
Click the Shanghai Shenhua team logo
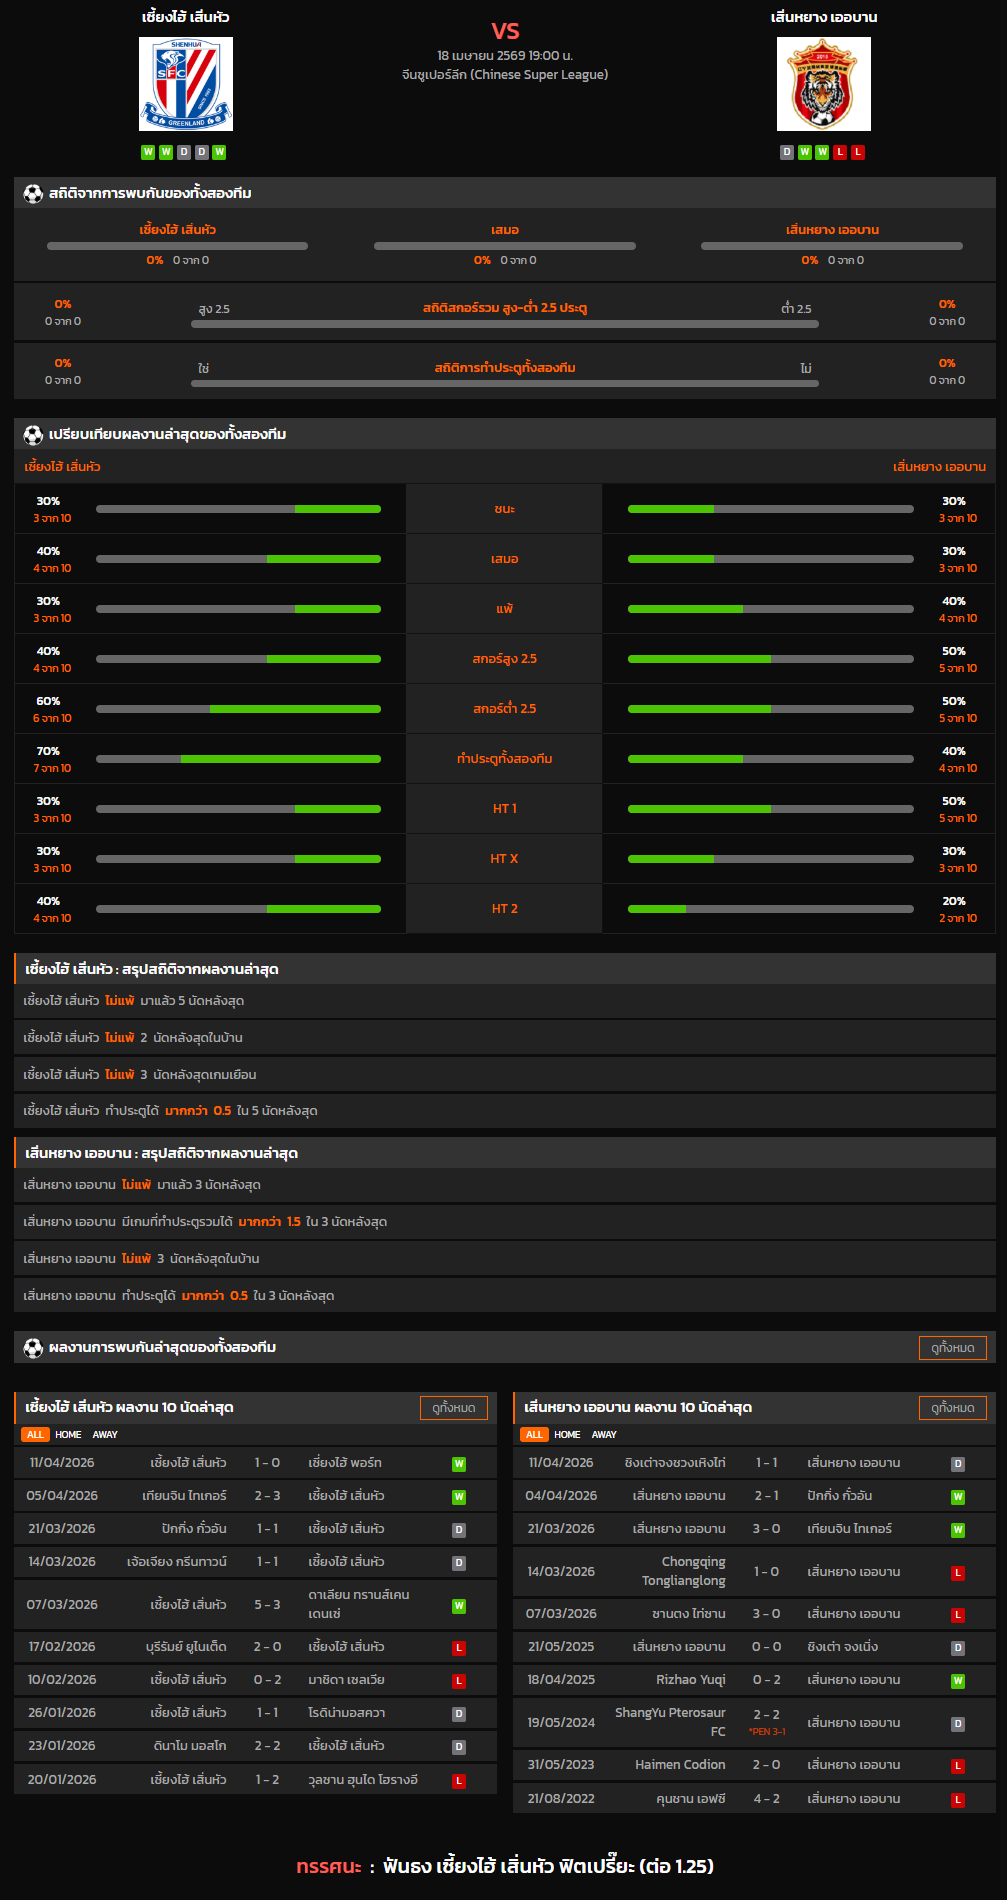click(x=186, y=84)
